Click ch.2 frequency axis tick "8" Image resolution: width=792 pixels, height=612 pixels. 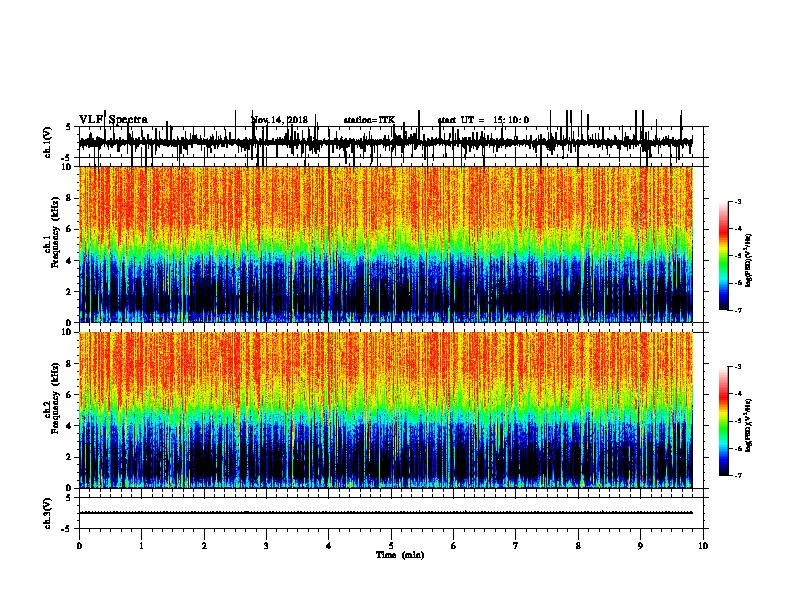(x=69, y=364)
